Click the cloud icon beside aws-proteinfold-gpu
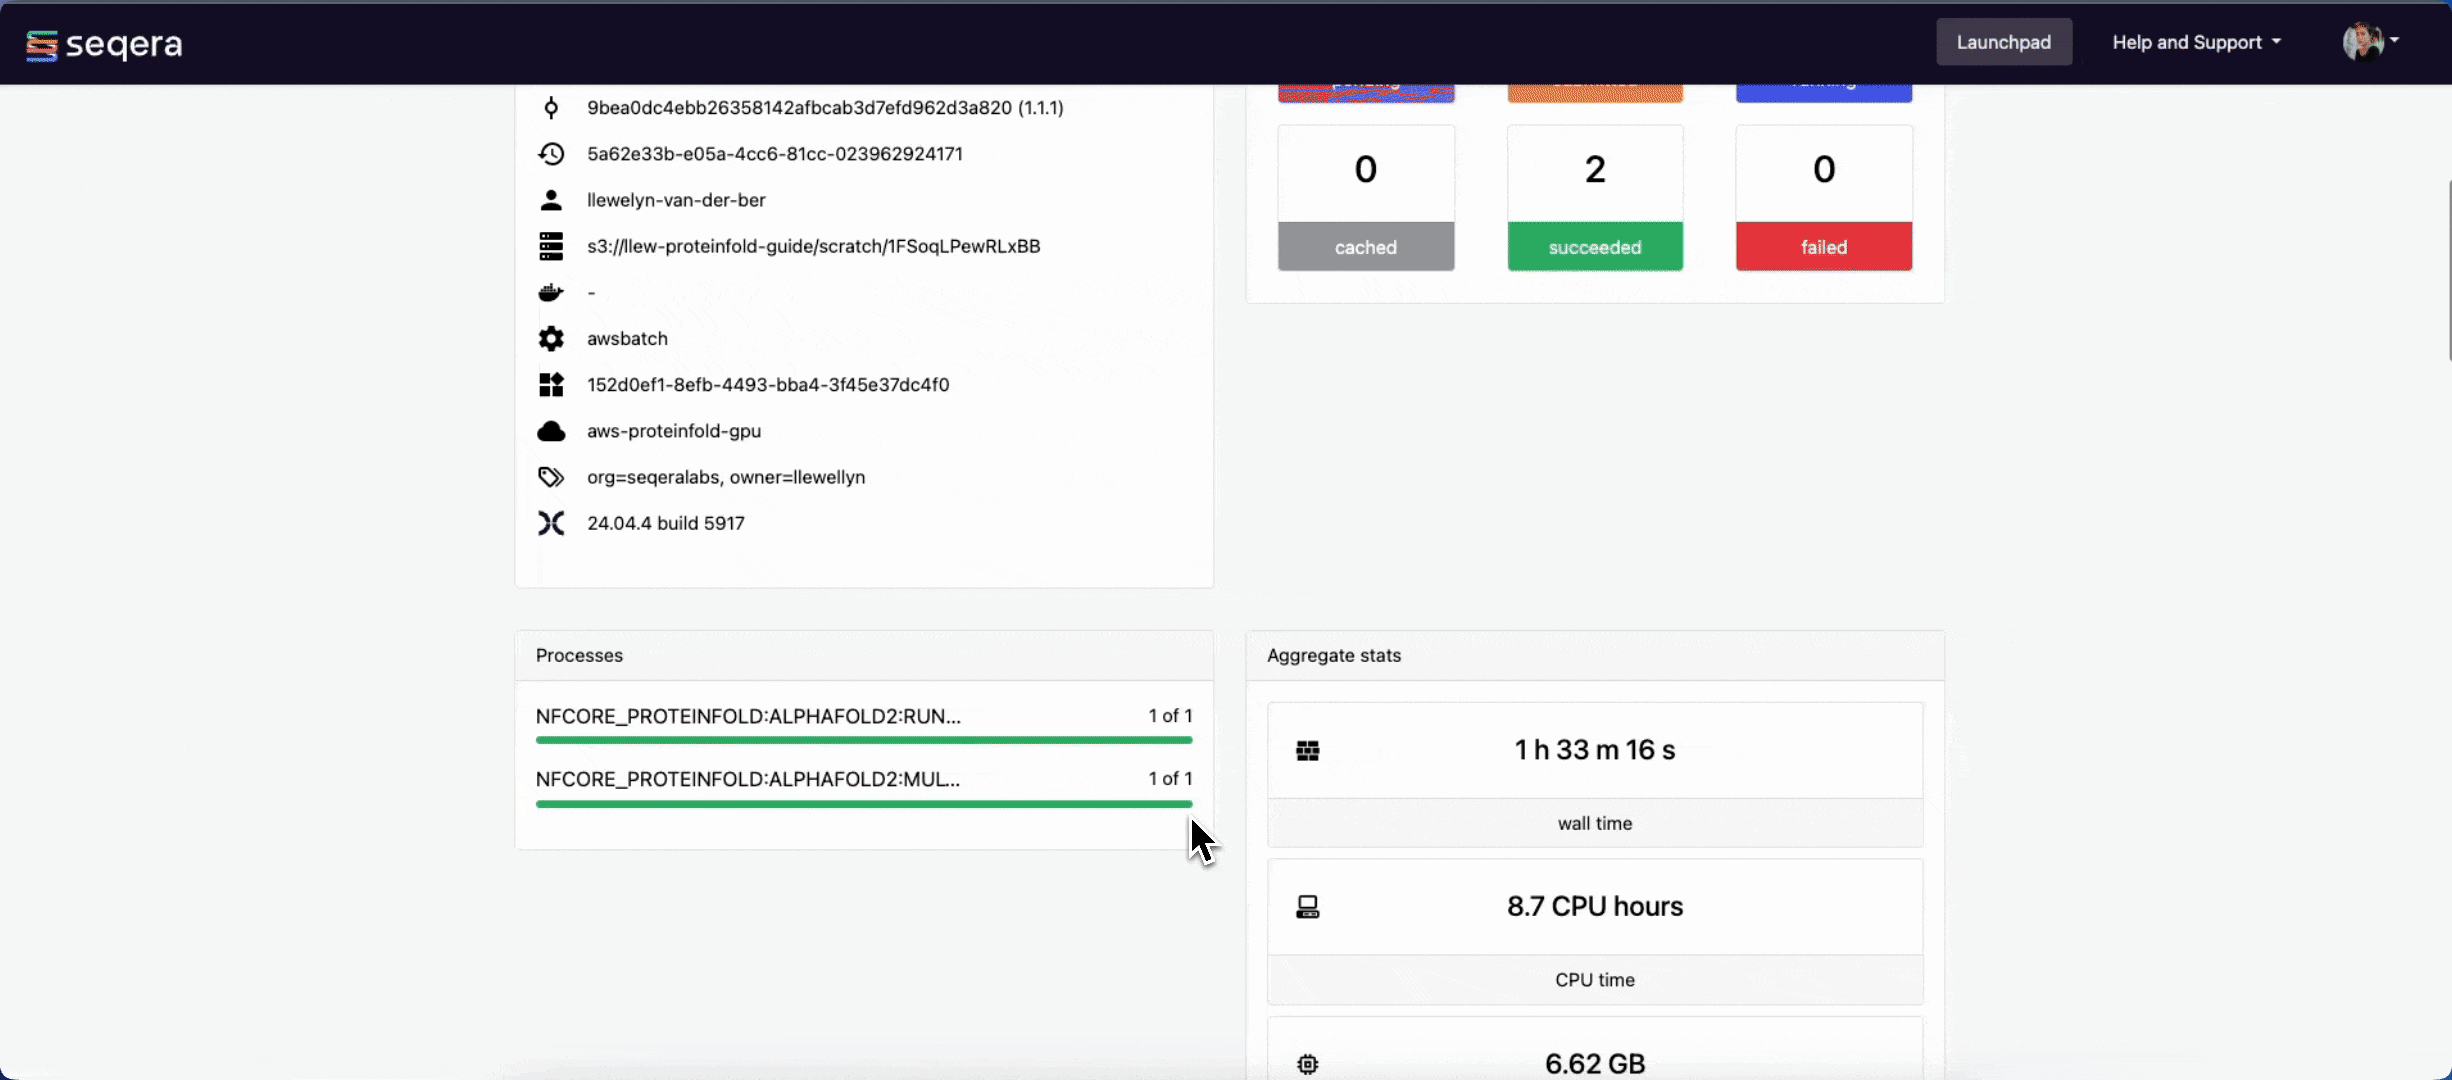This screenshot has height=1080, width=2452. click(x=551, y=430)
